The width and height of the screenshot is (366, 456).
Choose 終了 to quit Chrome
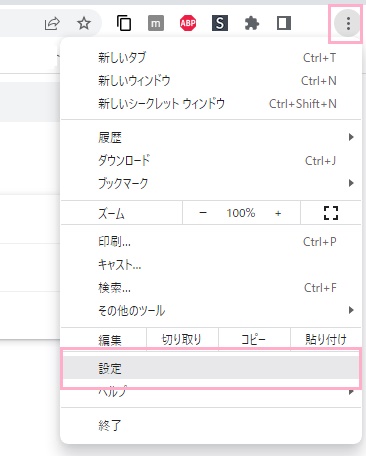pos(211,425)
